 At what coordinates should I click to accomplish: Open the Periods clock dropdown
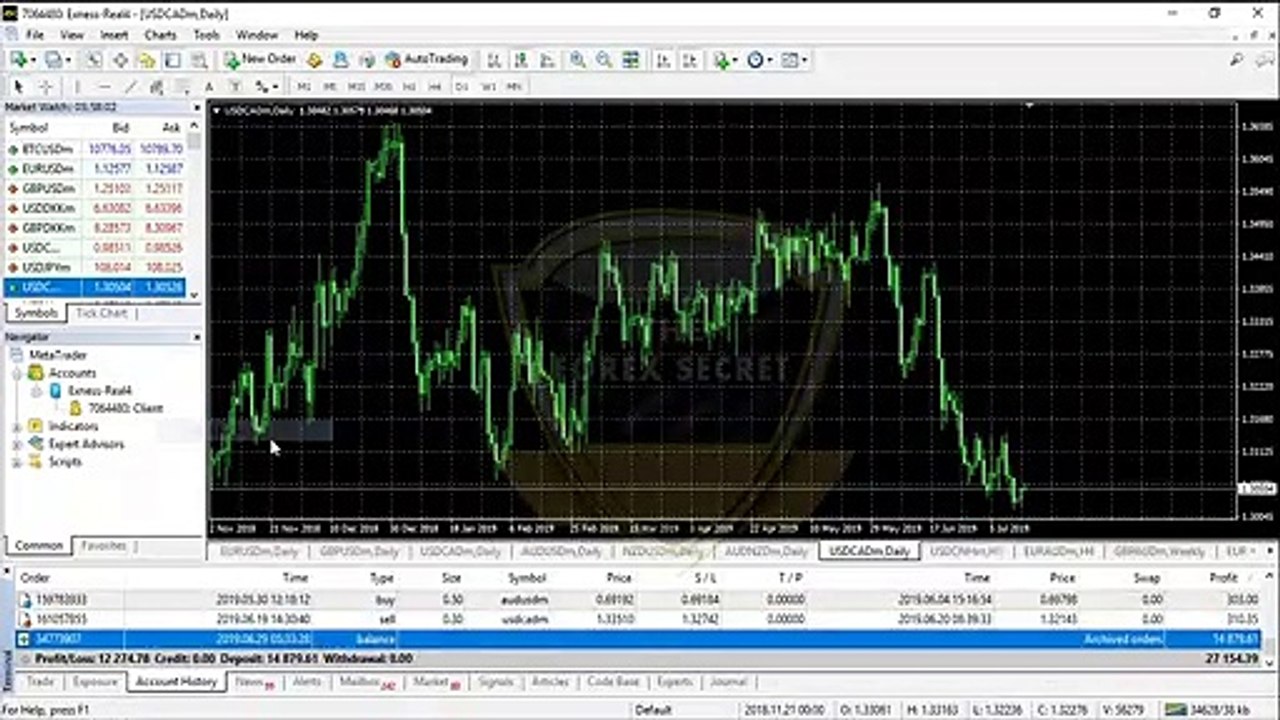[x=759, y=60]
